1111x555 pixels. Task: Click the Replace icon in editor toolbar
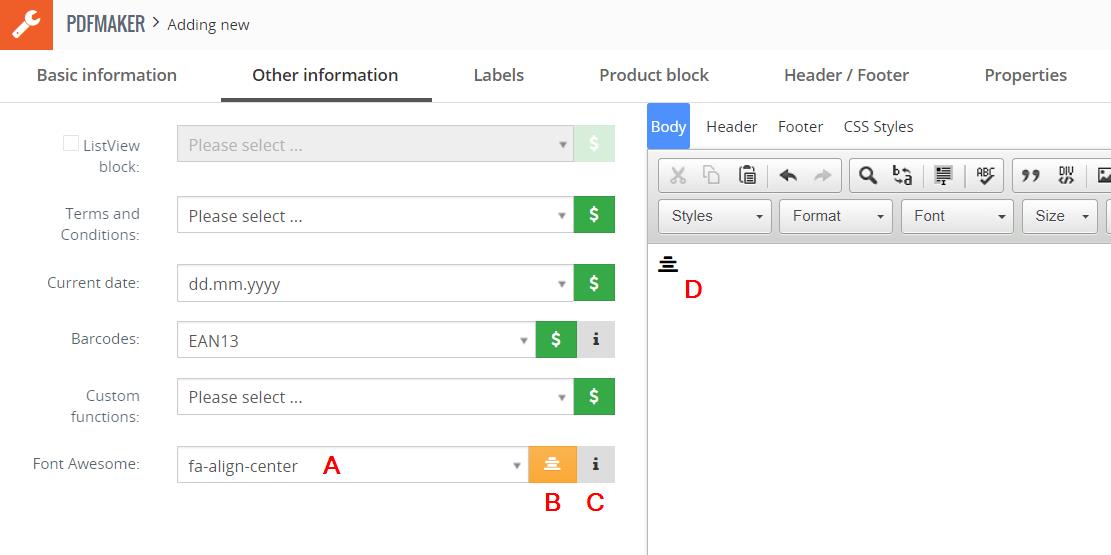pos(902,176)
